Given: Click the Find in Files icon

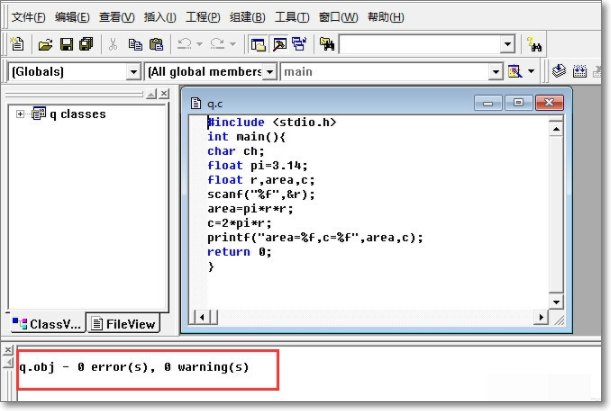Looking at the screenshot, I should [x=326, y=44].
